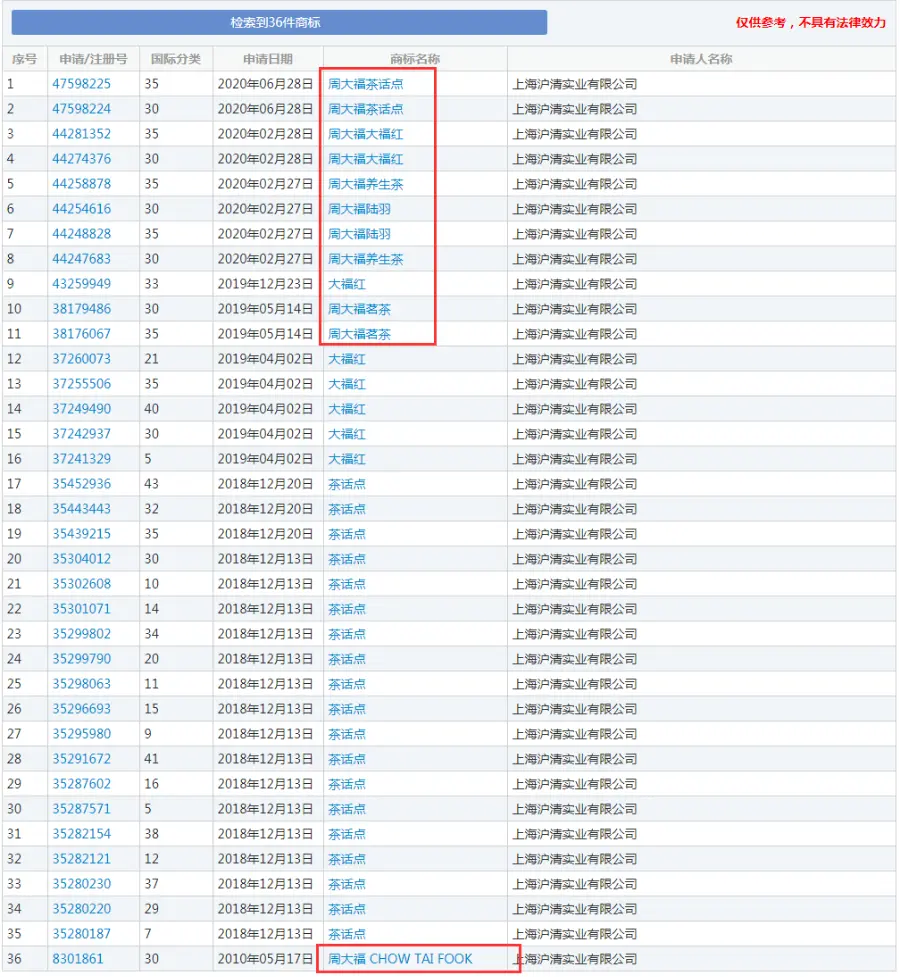Screen dimensions: 900x977
Task: Open registration number 35302608
Action: click(82, 584)
